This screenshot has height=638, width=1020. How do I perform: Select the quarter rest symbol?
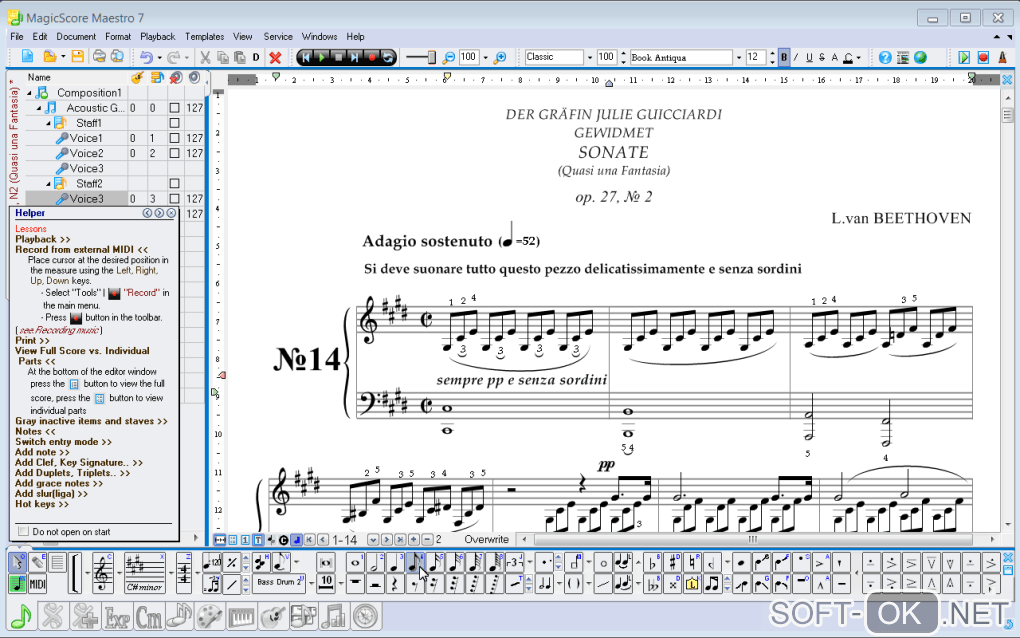[x=395, y=583]
